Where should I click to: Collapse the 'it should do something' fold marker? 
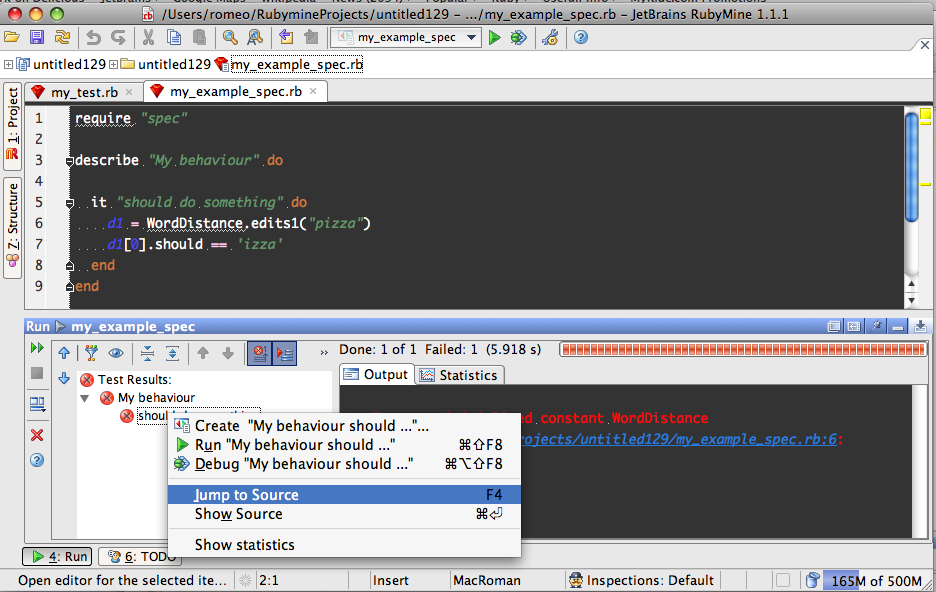(x=70, y=203)
